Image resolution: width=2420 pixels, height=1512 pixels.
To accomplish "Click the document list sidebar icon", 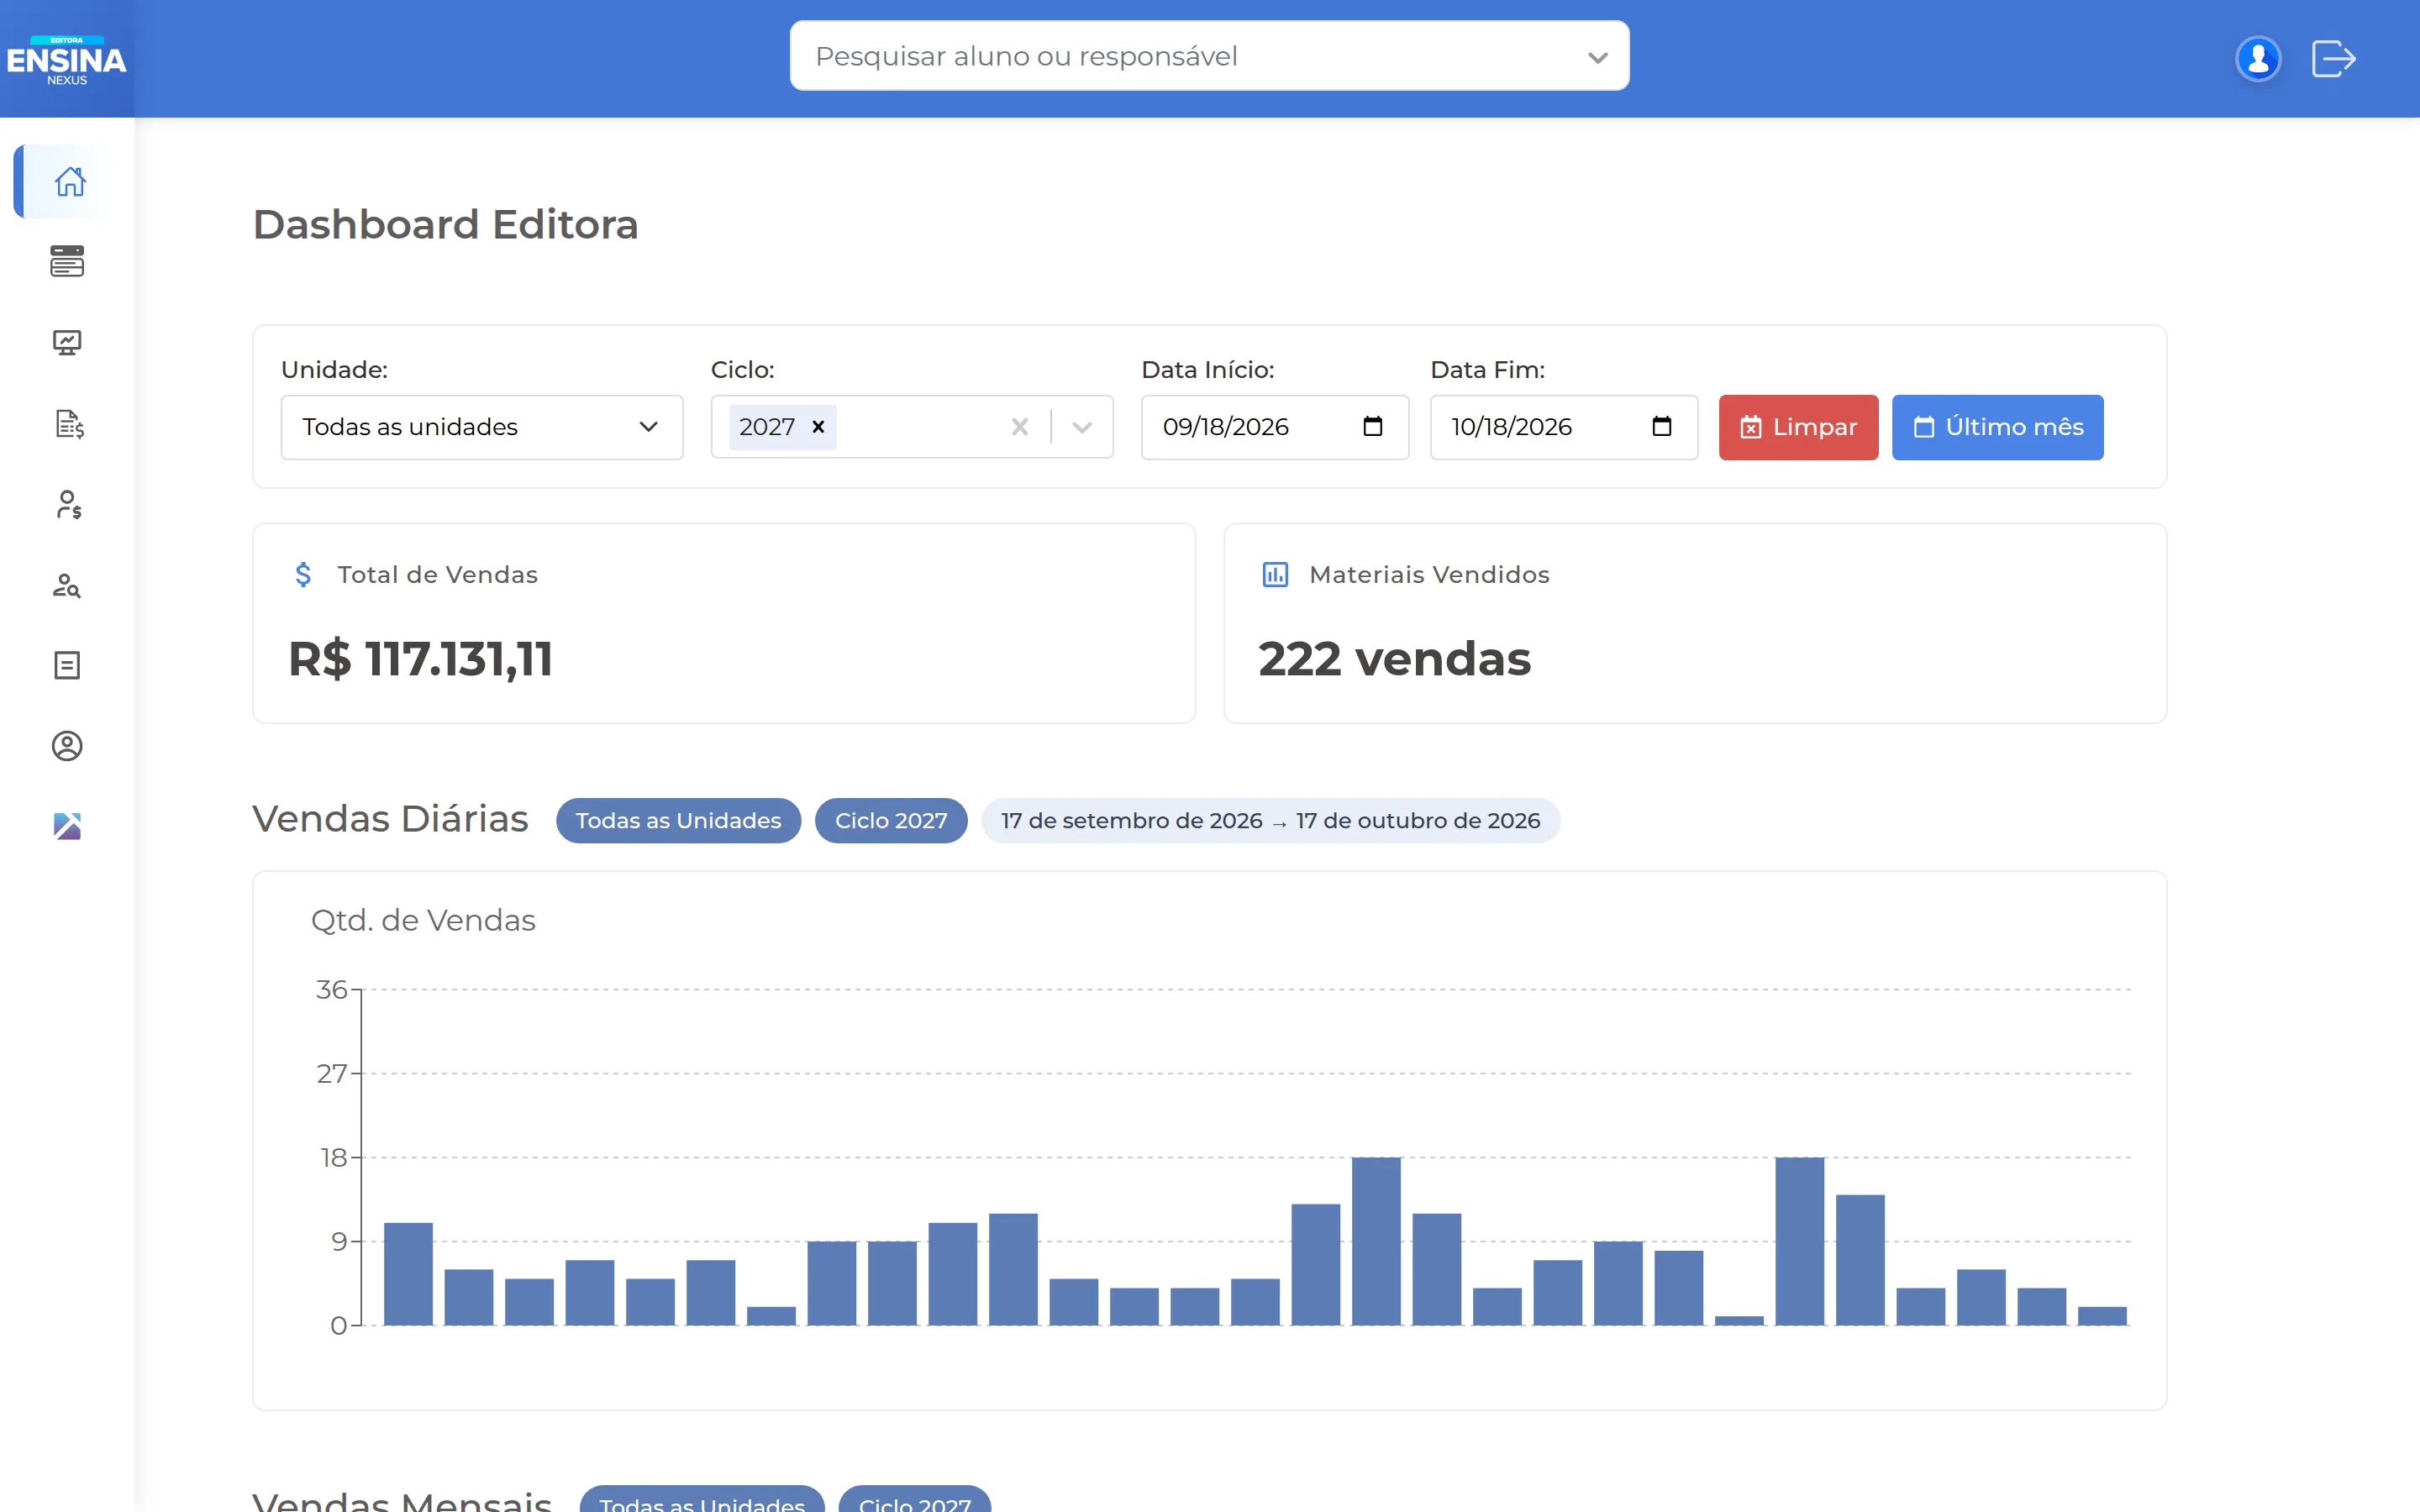I will click(x=67, y=665).
